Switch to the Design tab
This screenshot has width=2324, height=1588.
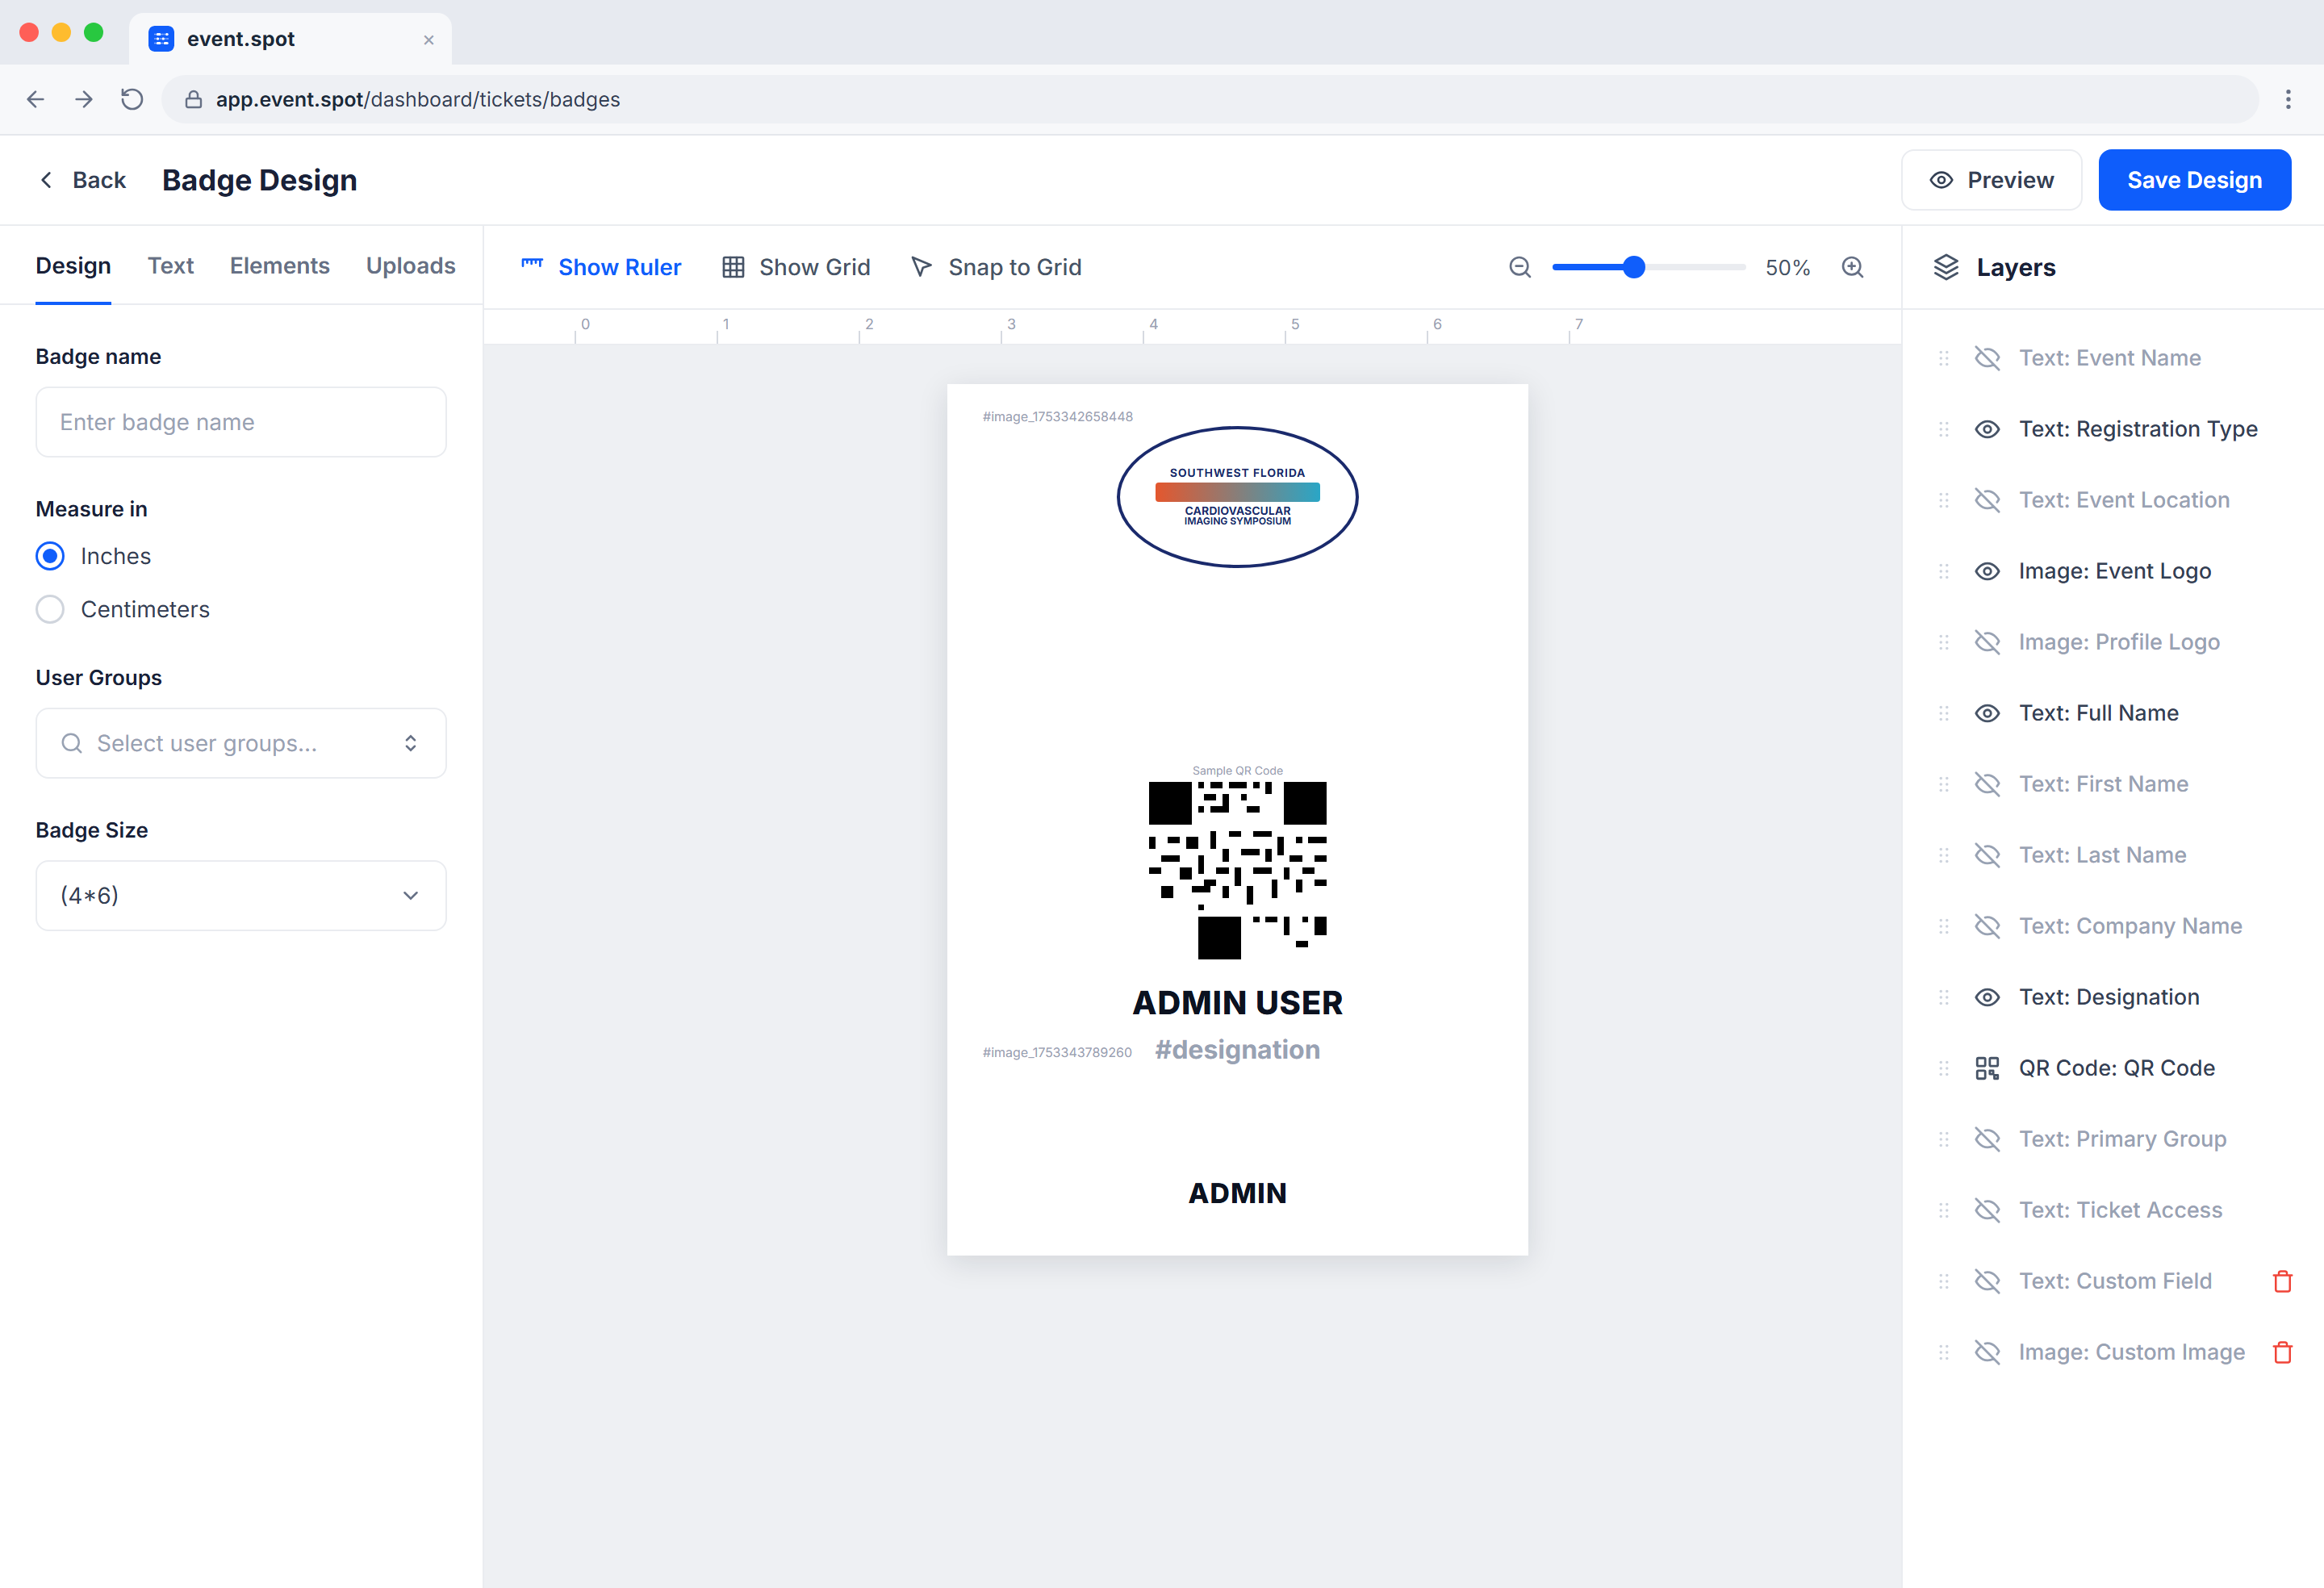73,266
